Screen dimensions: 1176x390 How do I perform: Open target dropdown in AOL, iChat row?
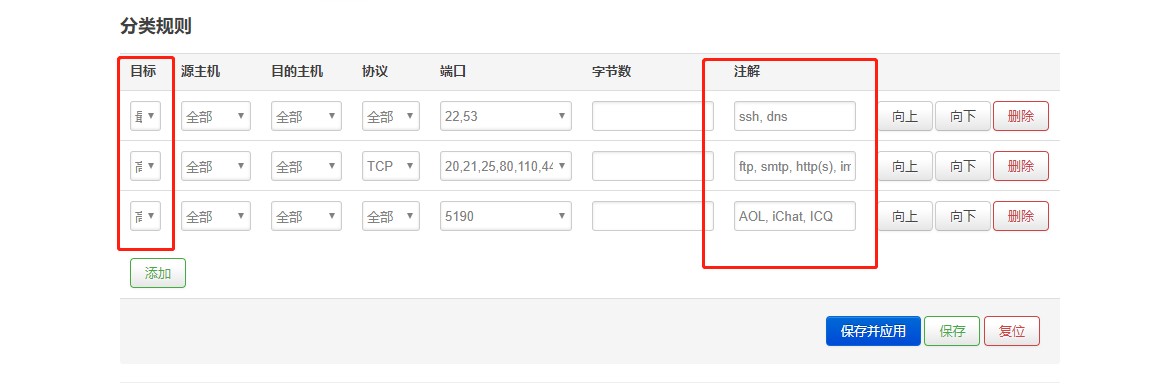click(146, 216)
